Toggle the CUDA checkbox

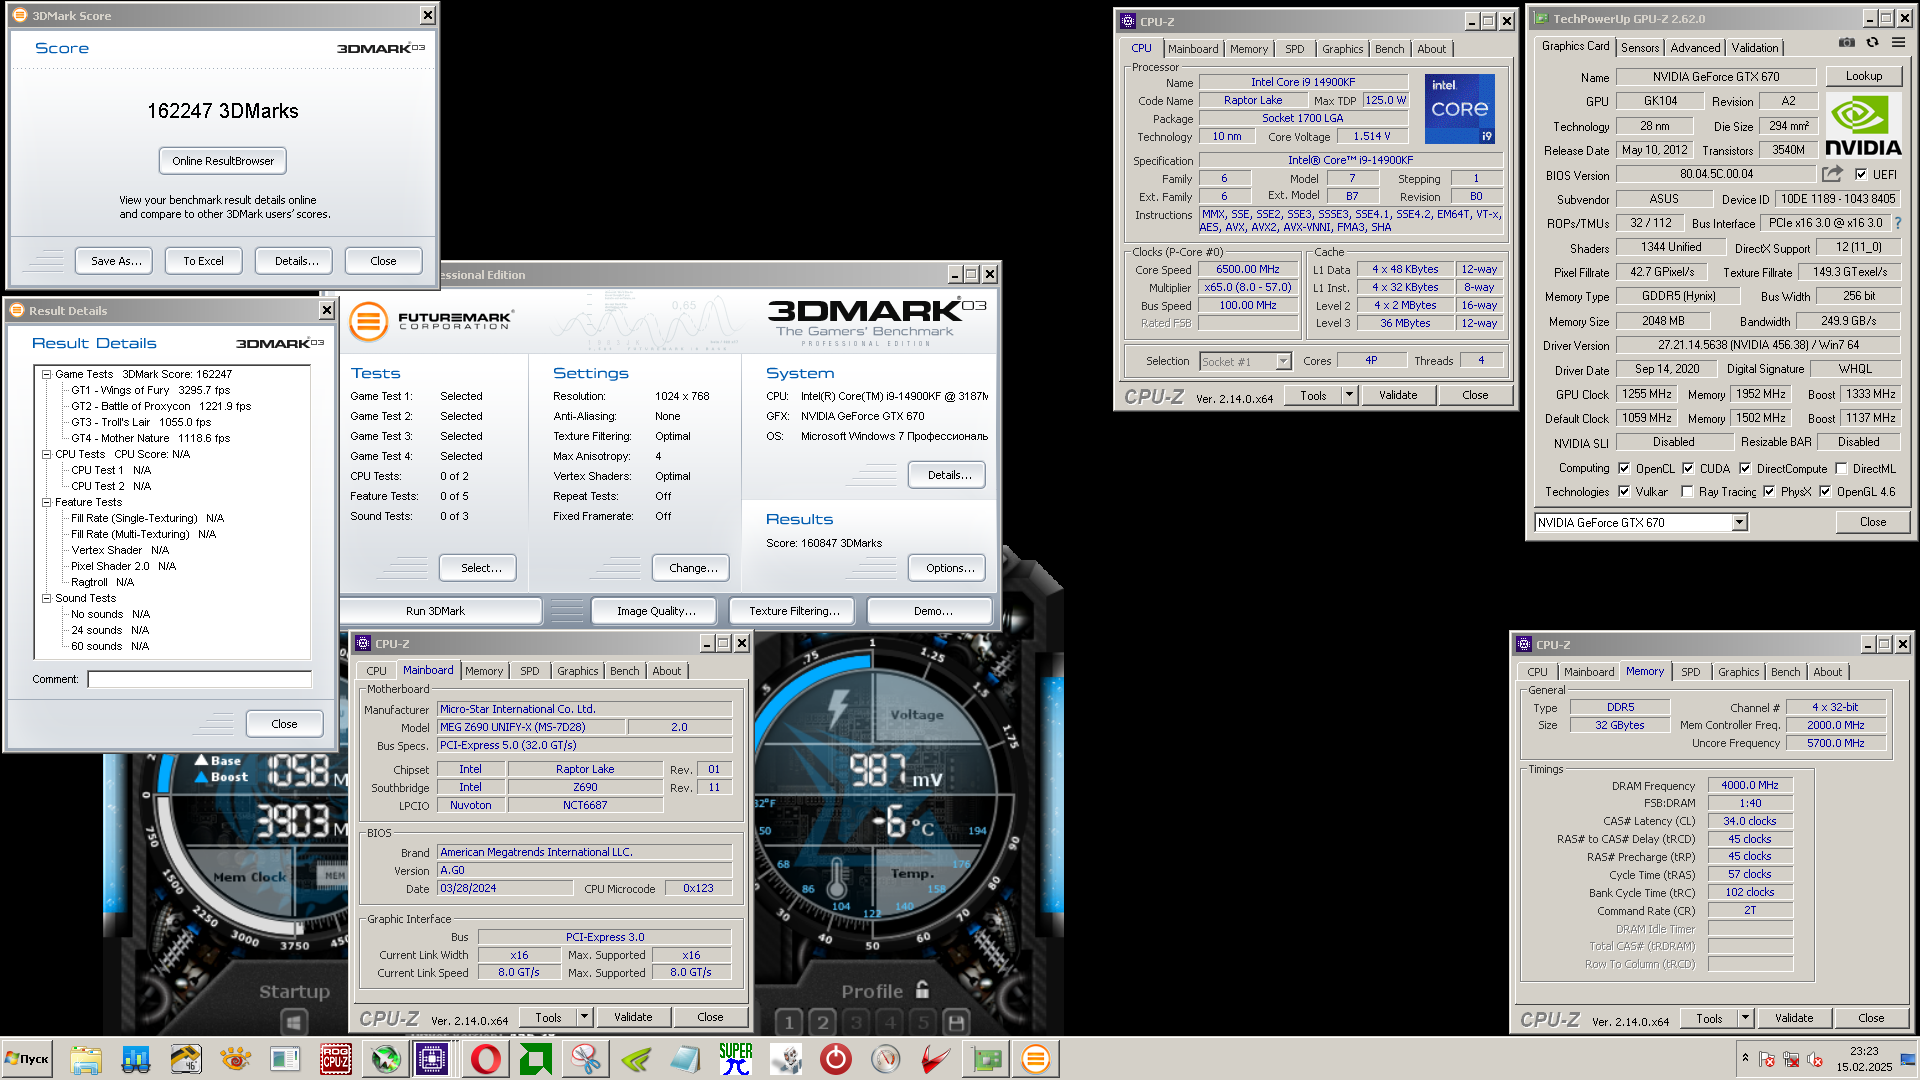click(x=1688, y=468)
